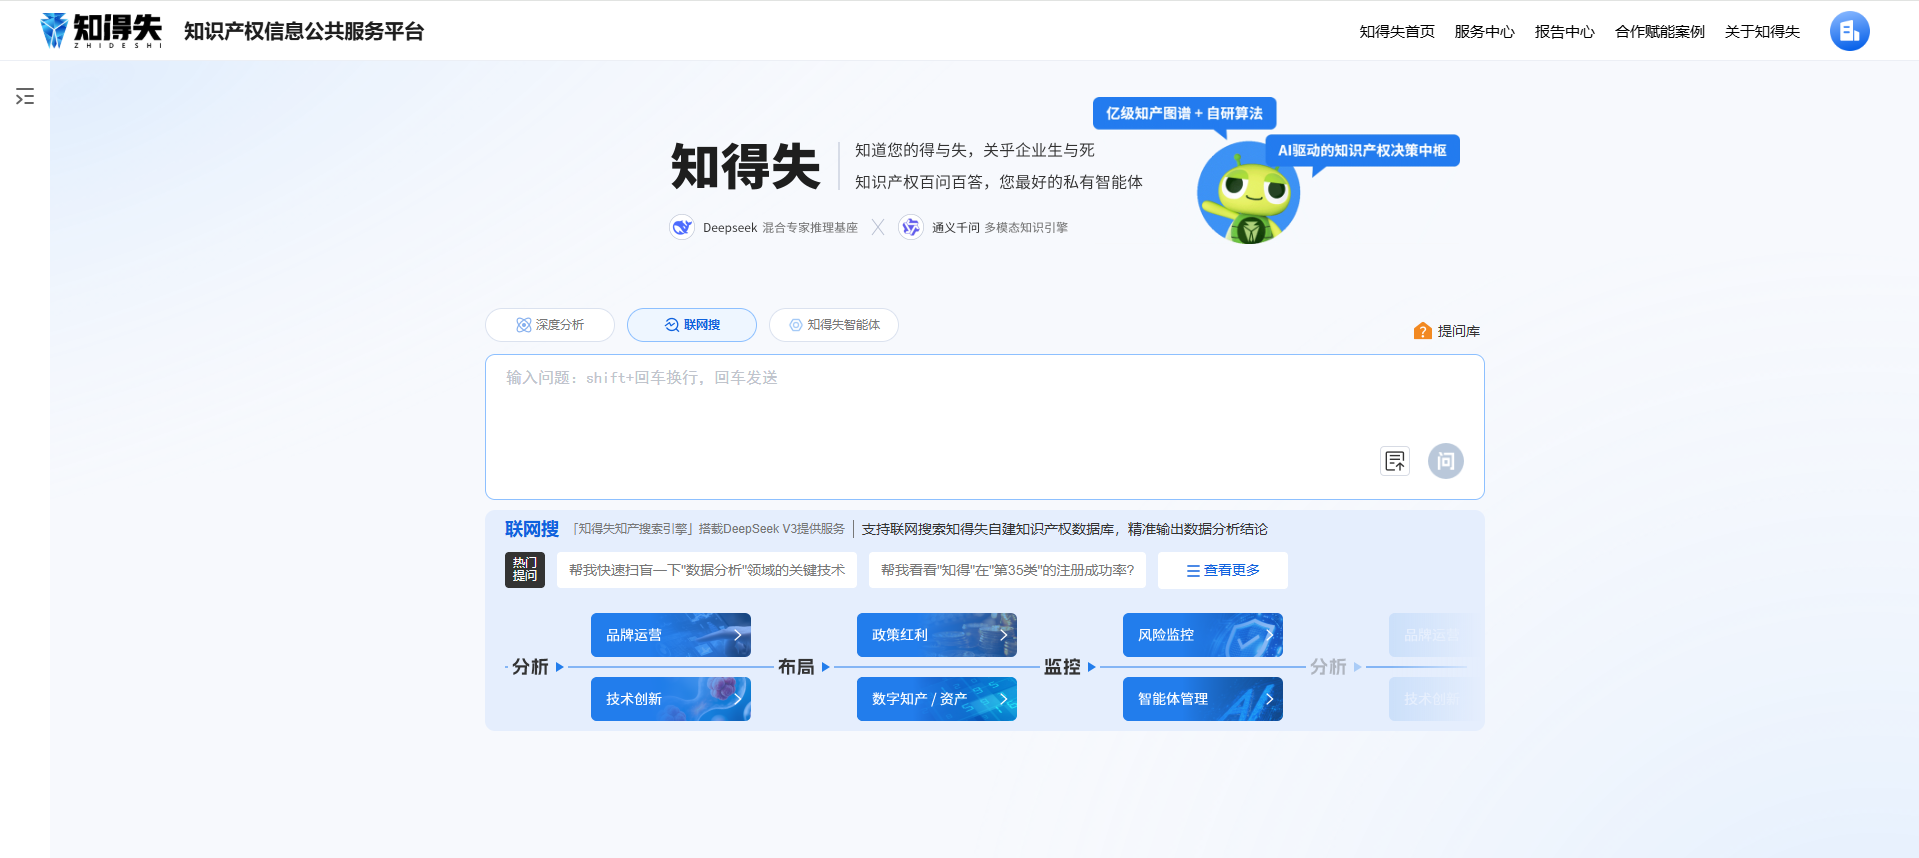Select the 深度分析 mode tab

pos(550,325)
